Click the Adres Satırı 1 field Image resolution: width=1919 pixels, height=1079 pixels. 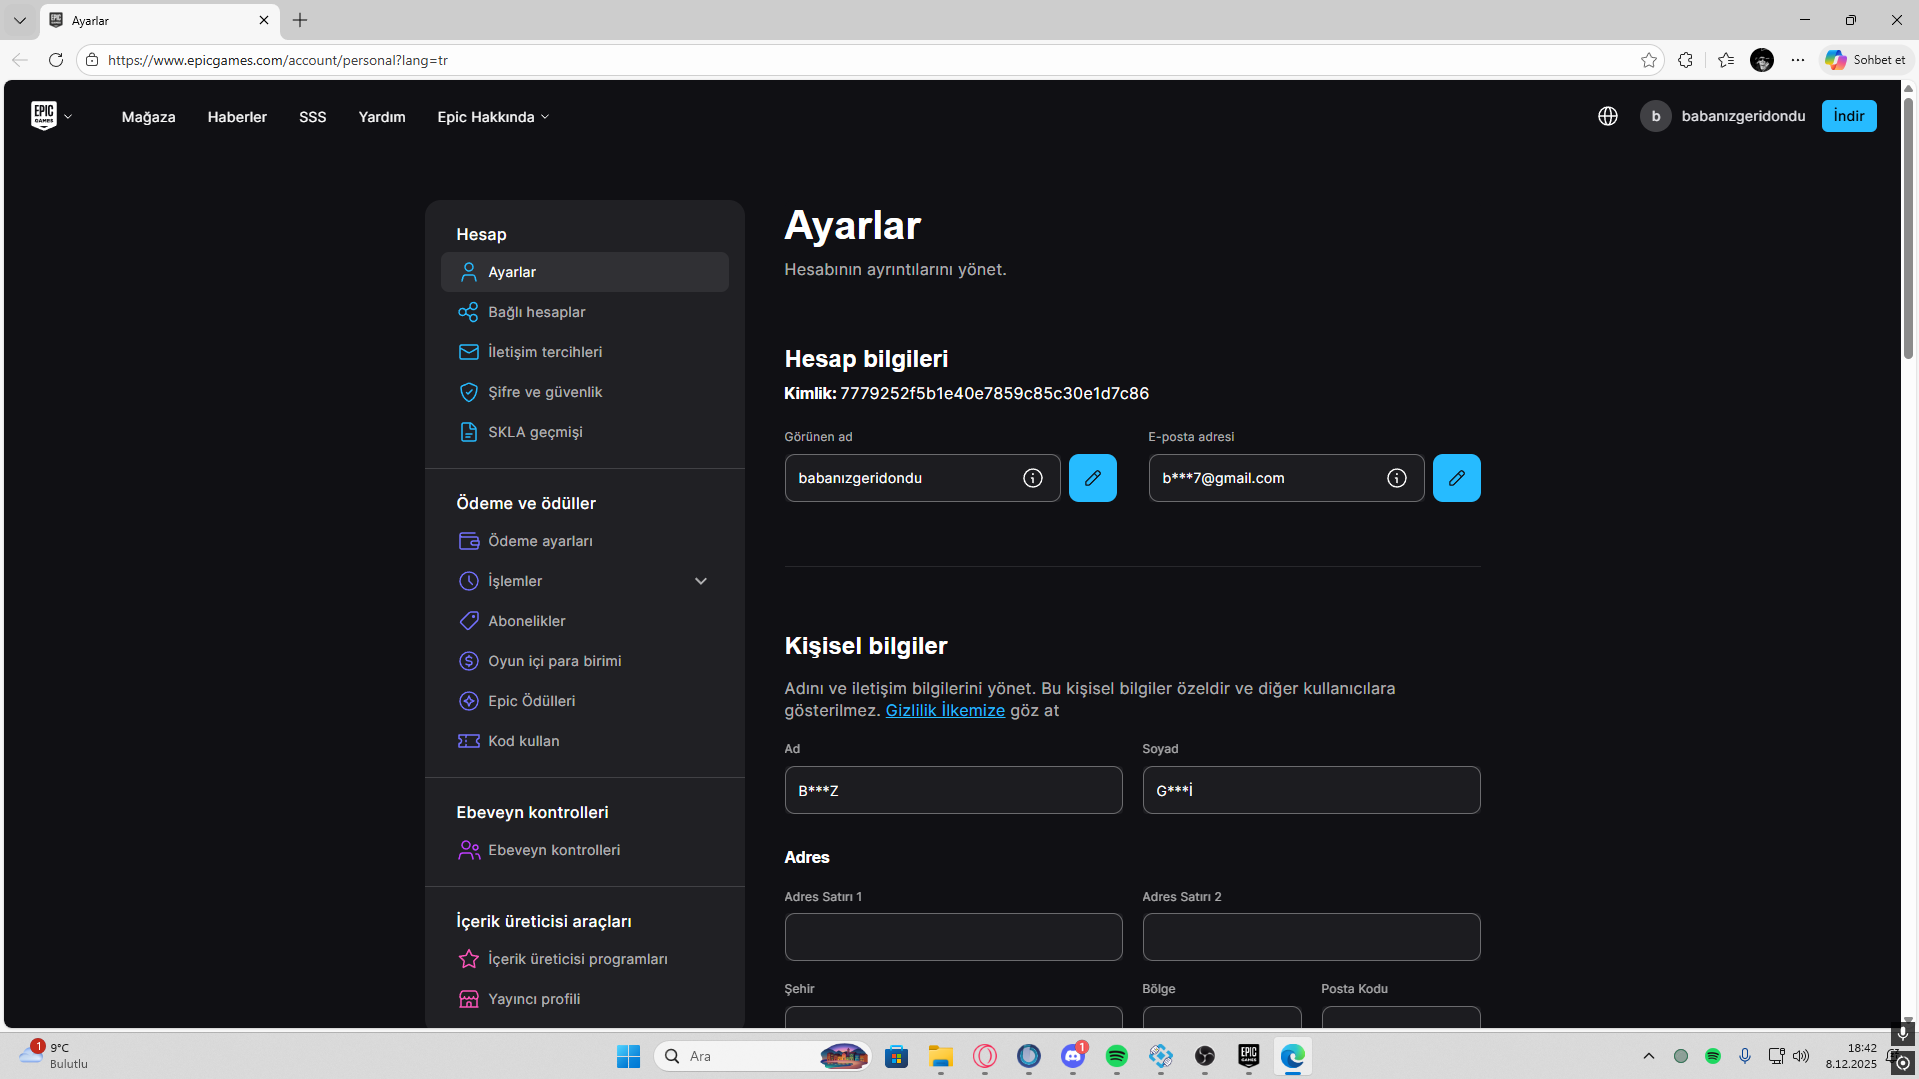(x=953, y=937)
